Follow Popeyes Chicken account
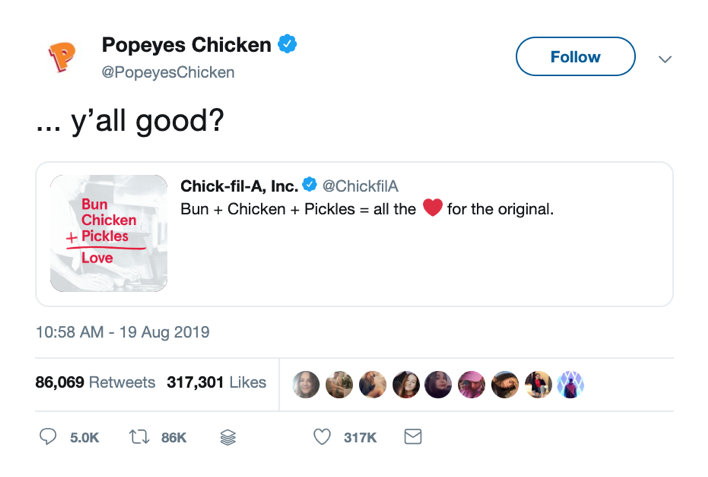 pyautogui.click(x=575, y=57)
